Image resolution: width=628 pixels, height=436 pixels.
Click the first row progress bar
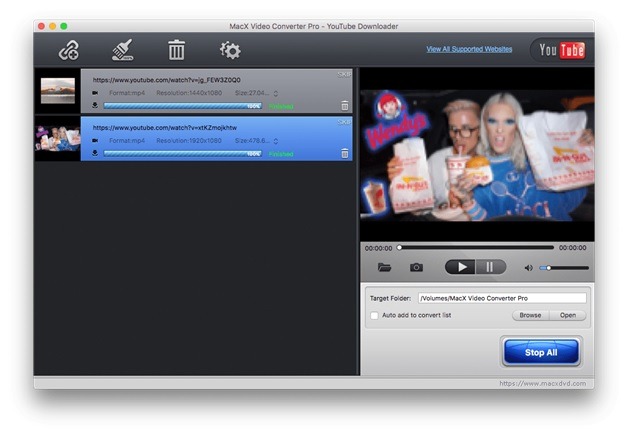(183, 106)
